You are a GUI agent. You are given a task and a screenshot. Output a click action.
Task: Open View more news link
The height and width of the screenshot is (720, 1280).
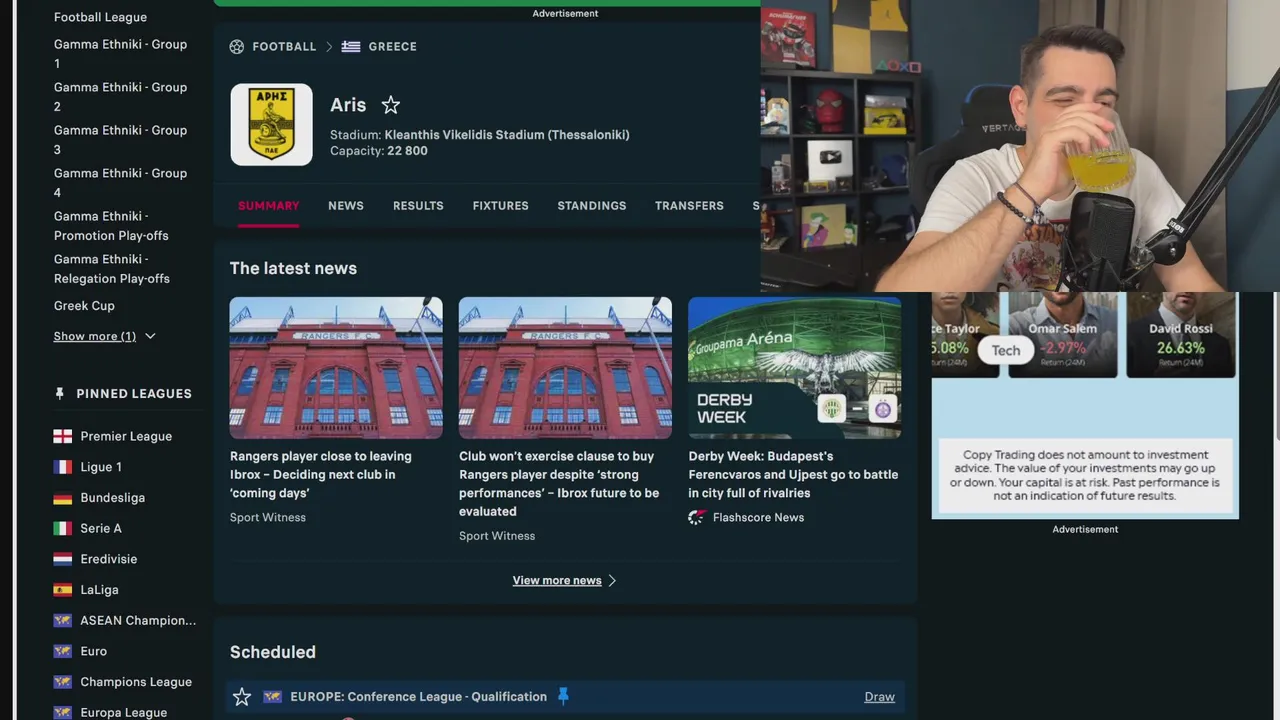[x=557, y=580]
